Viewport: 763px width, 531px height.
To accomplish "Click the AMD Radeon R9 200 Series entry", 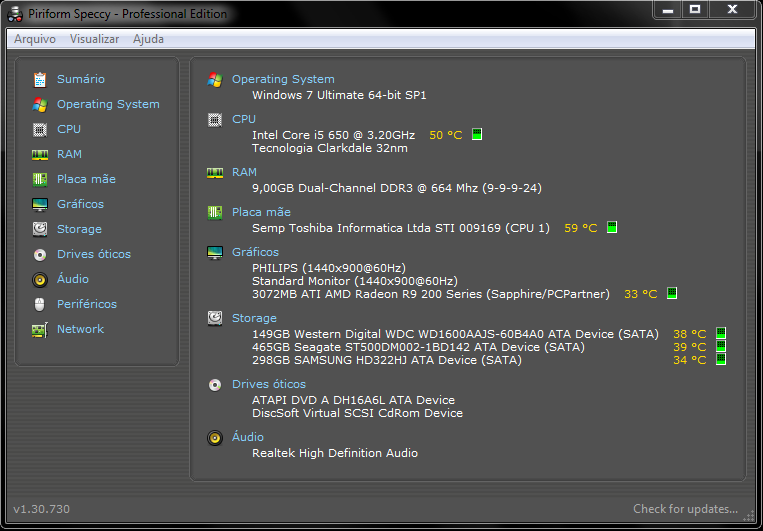I will (x=431, y=294).
